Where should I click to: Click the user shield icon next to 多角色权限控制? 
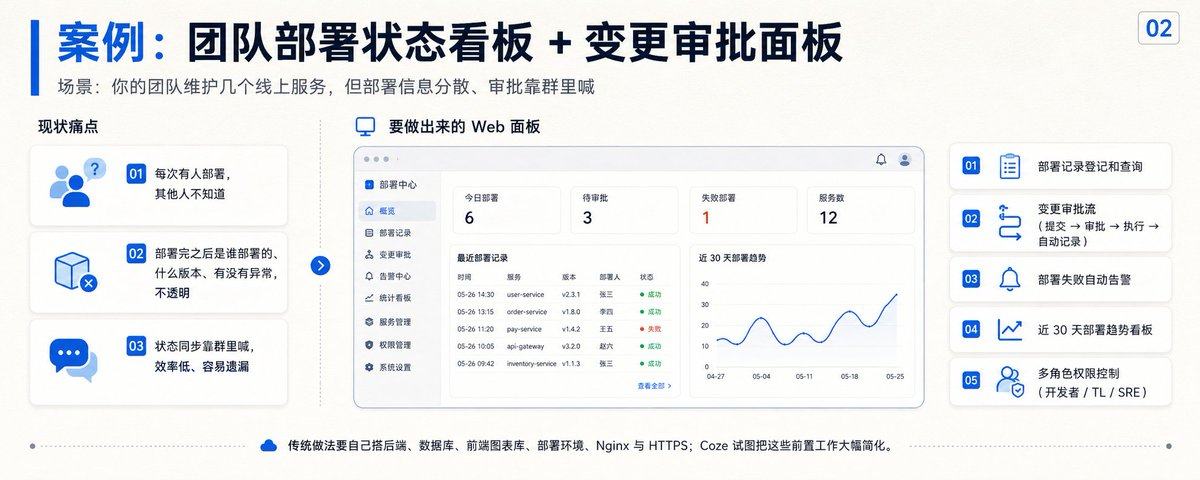tap(1010, 381)
